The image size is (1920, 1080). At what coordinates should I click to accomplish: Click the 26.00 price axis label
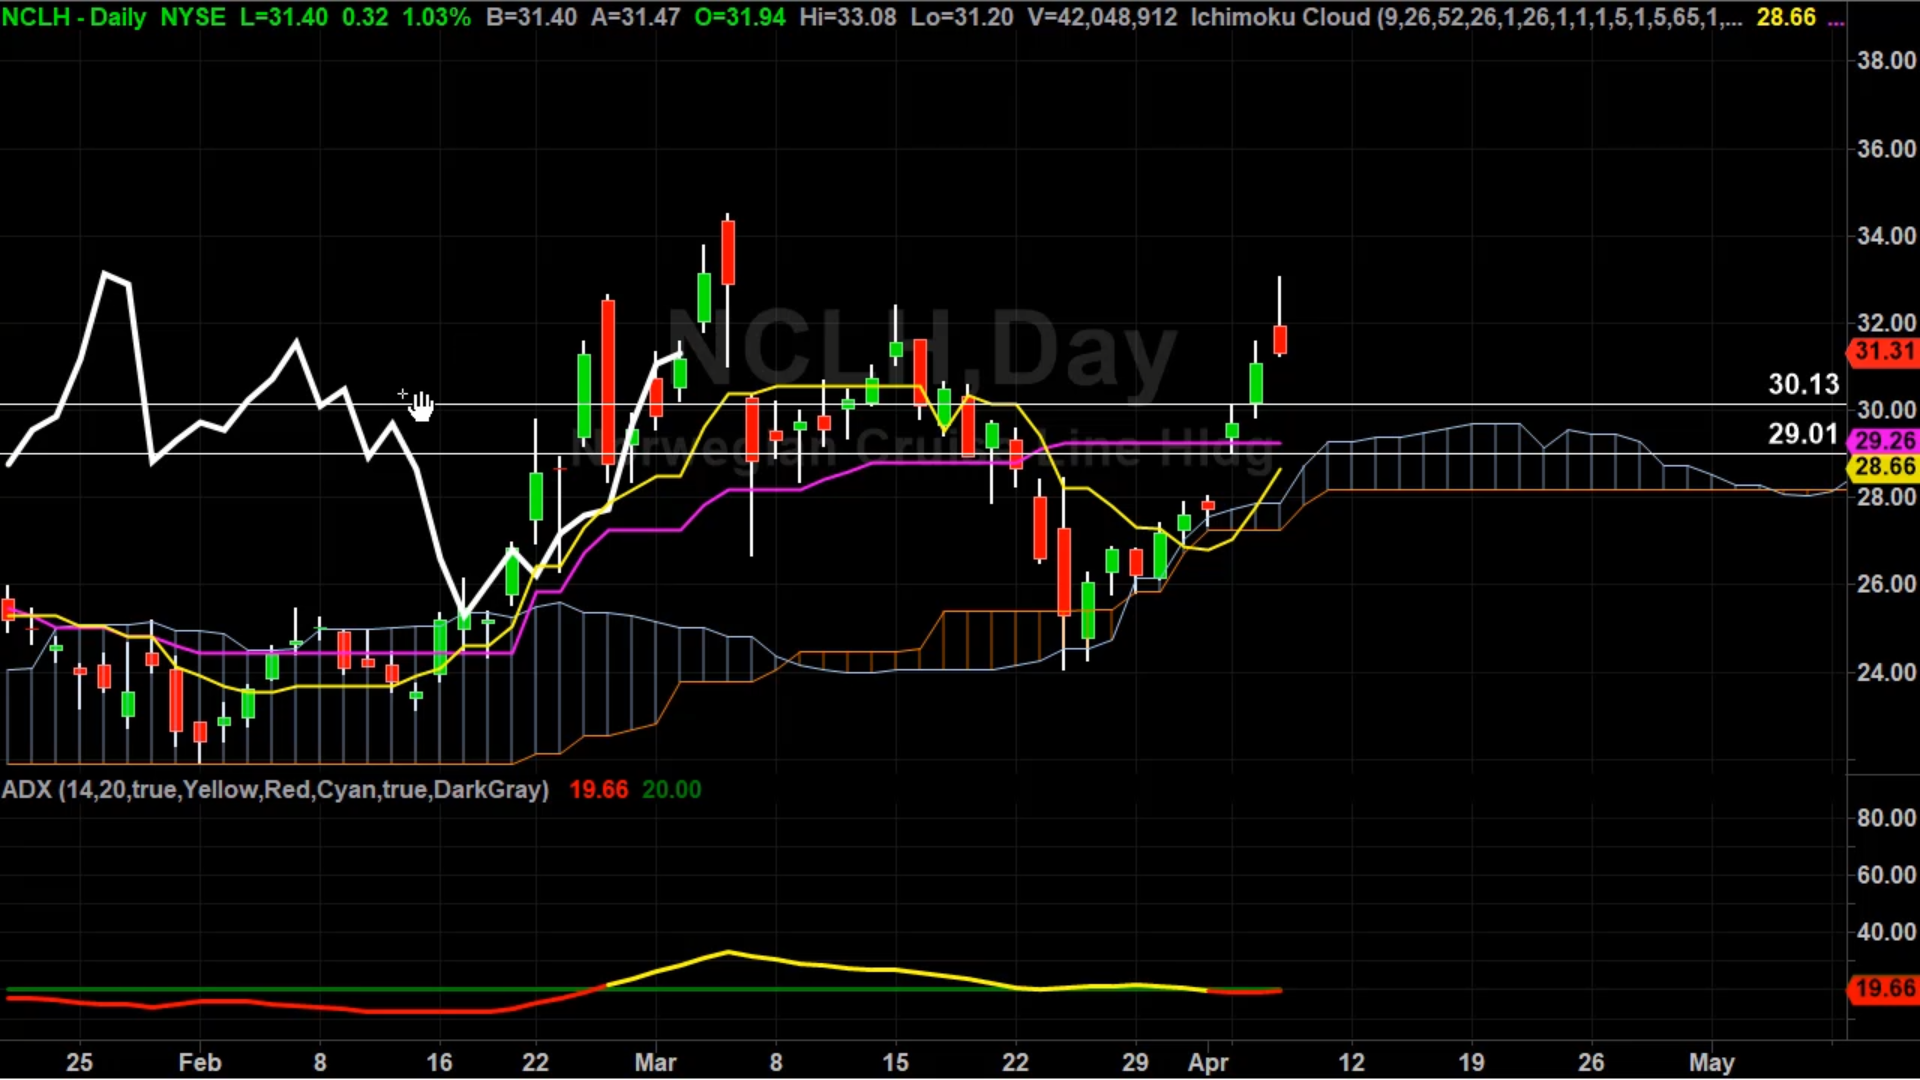pos(1886,584)
